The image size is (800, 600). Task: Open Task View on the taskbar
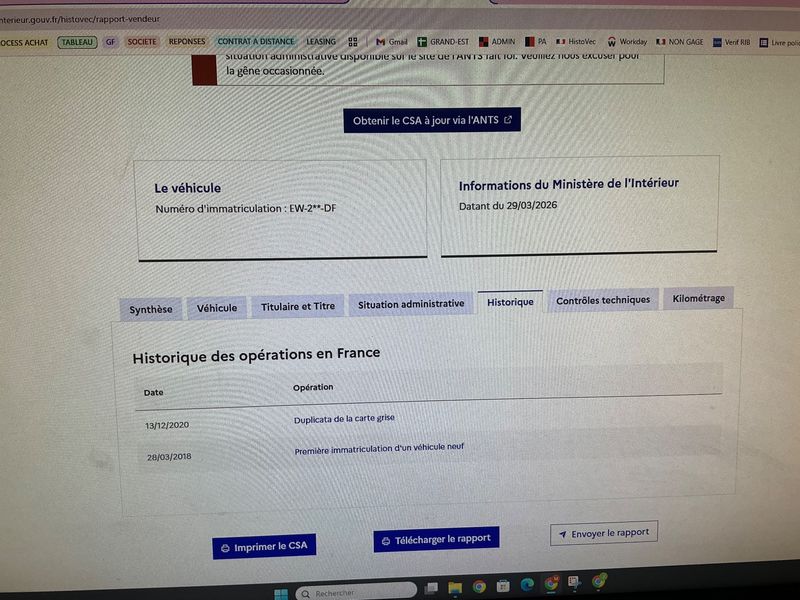coord(431,588)
